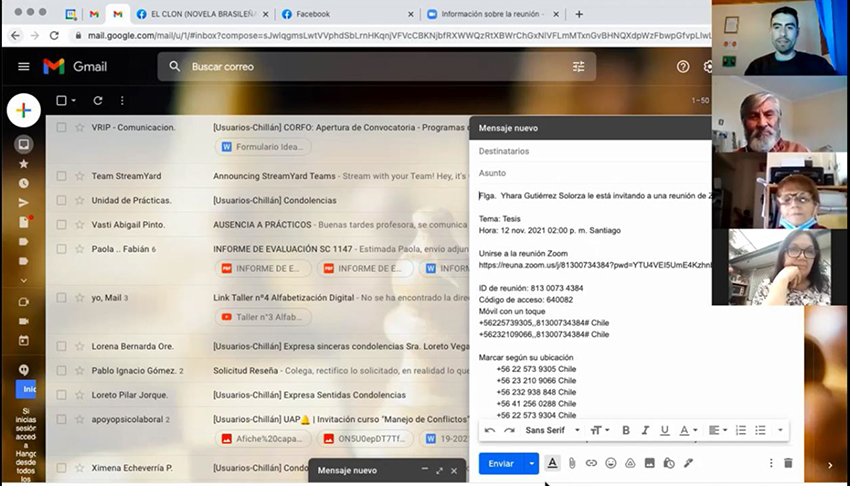Click the blue Enviar button

pyautogui.click(x=501, y=463)
